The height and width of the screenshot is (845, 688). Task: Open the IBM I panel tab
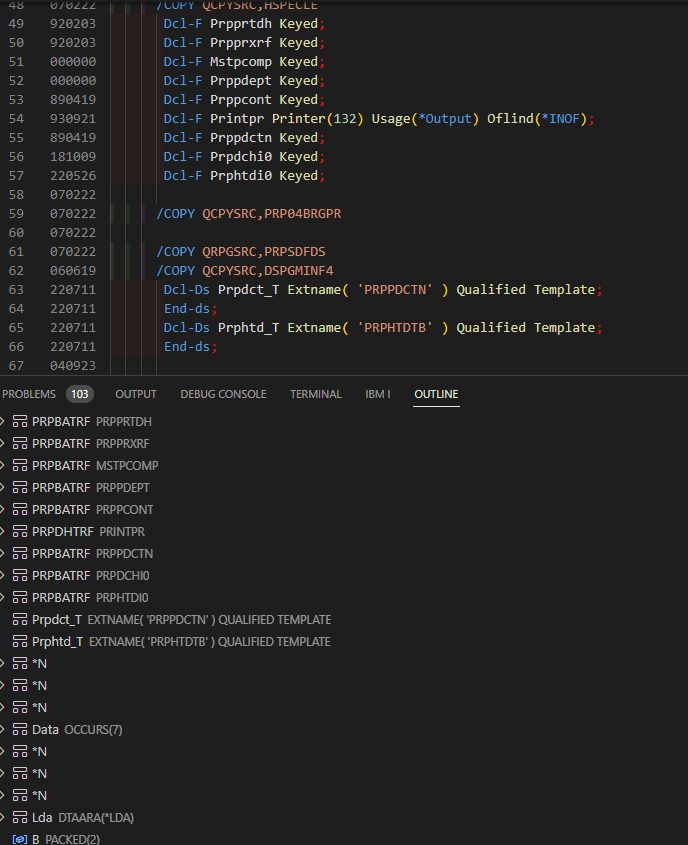point(377,394)
